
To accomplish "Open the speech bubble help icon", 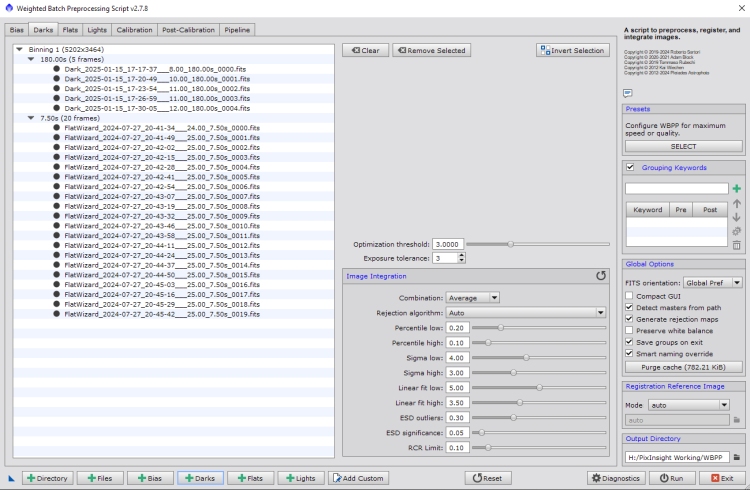I will [x=628, y=92].
